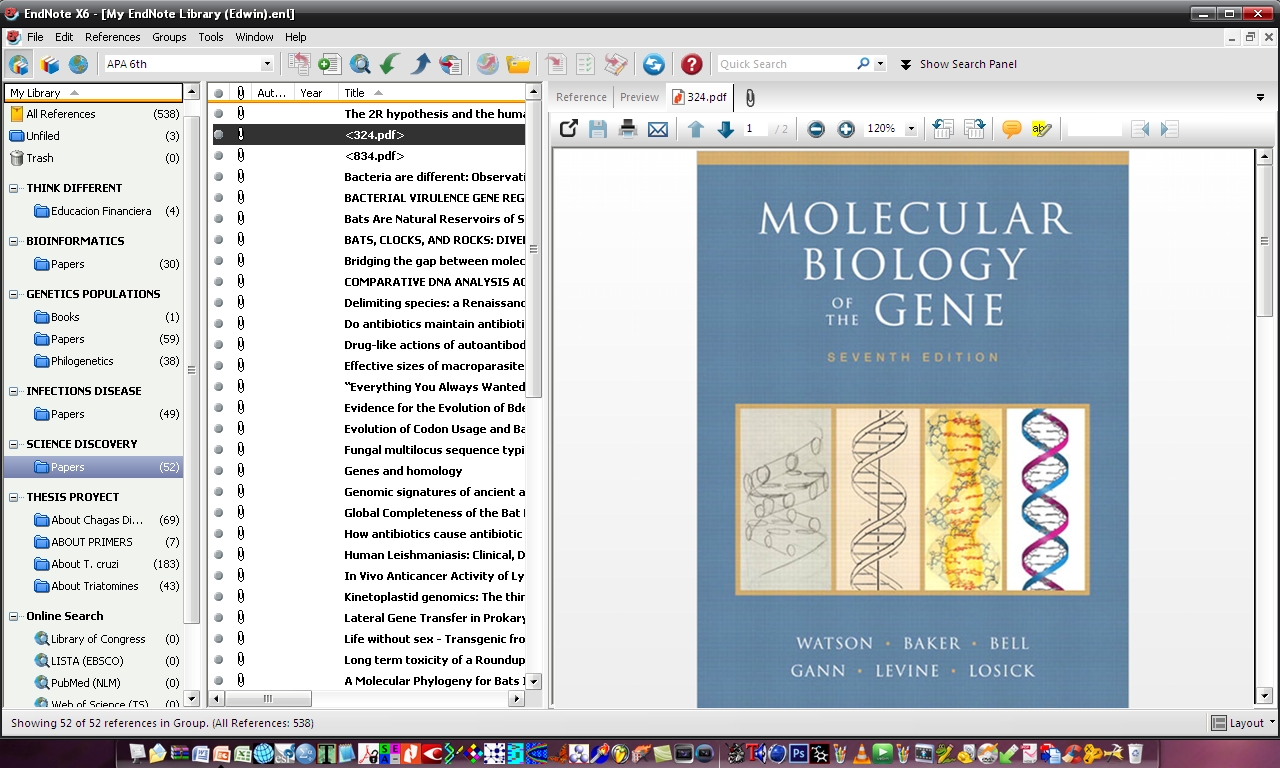This screenshot has height=768, width=1280.
Task: Click the Format Bibliography toolbar icon
Action: point(585,64)
